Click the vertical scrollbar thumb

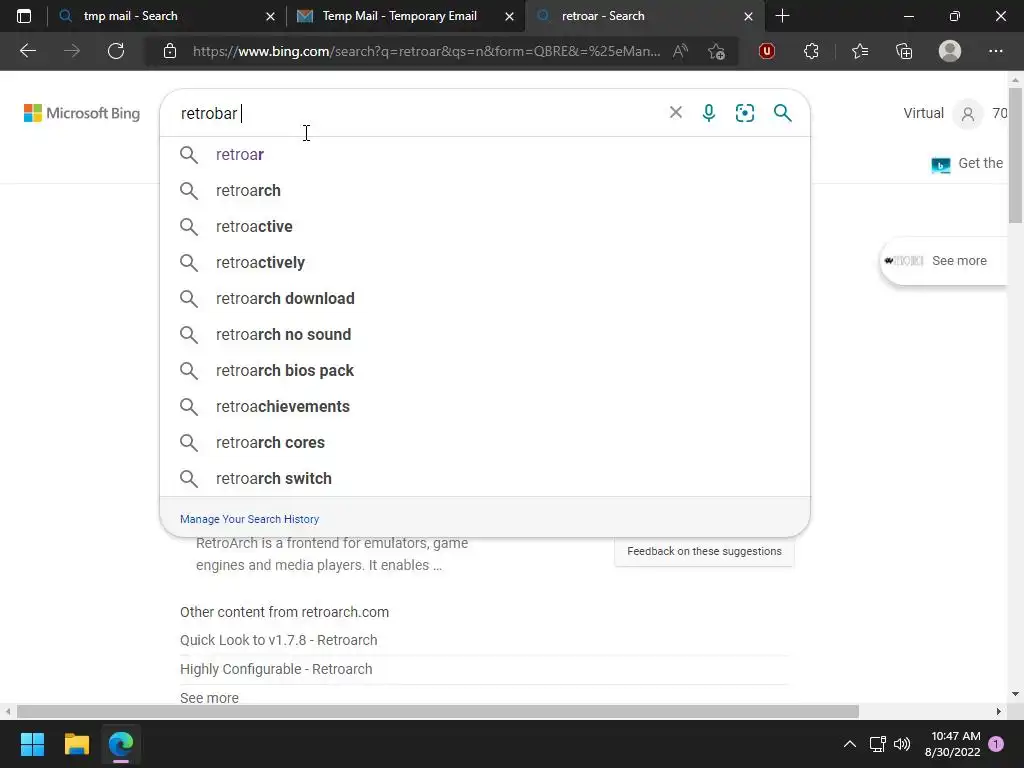point(1016,155)
